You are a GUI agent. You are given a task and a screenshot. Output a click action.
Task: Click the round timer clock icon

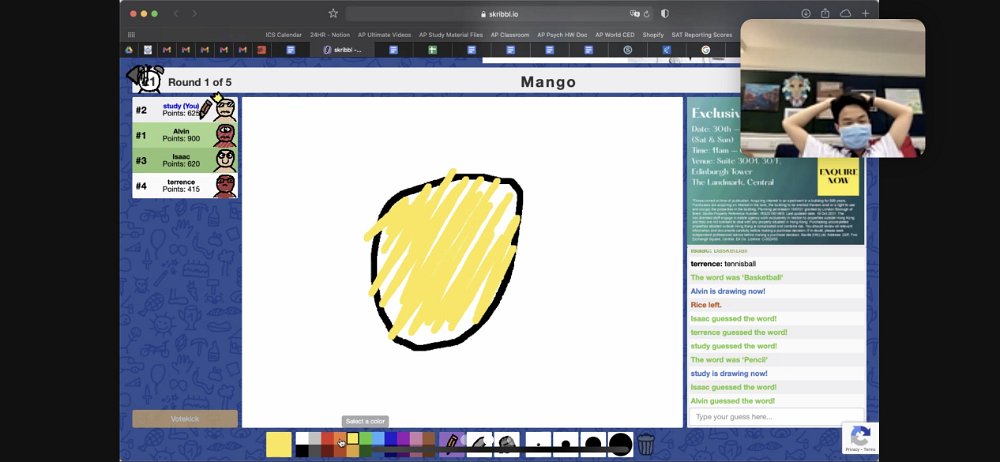pos(149,79)
